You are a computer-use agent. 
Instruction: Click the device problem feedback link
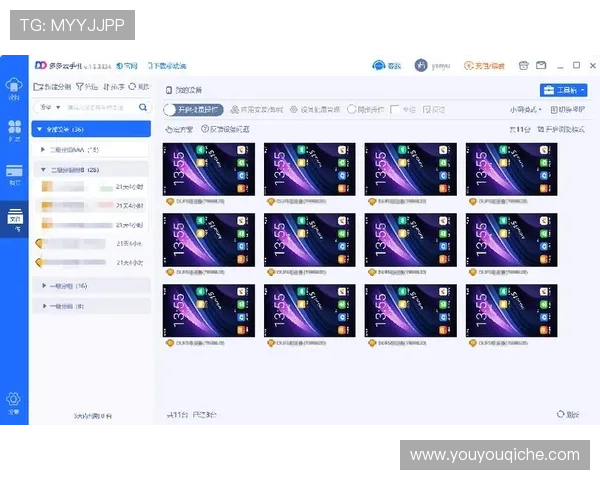(225, 129)
